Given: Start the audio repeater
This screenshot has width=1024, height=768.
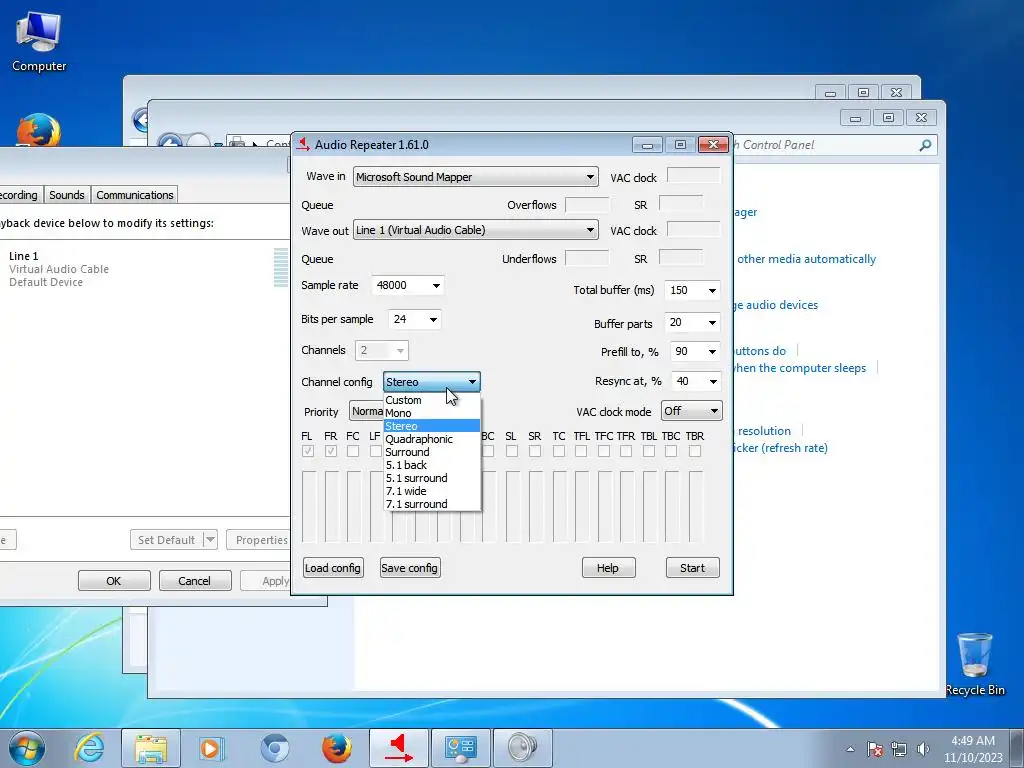Looking at the screenshot, I should [x=692, y=568].
